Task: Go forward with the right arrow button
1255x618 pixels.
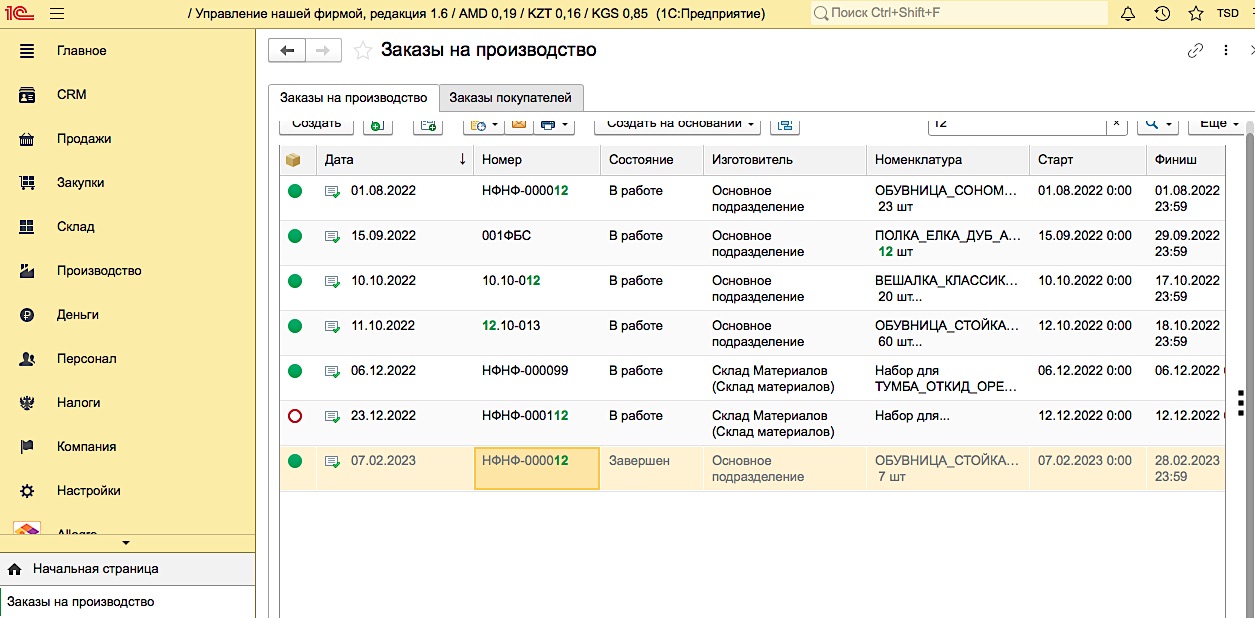Action: [x=323, y=51]
